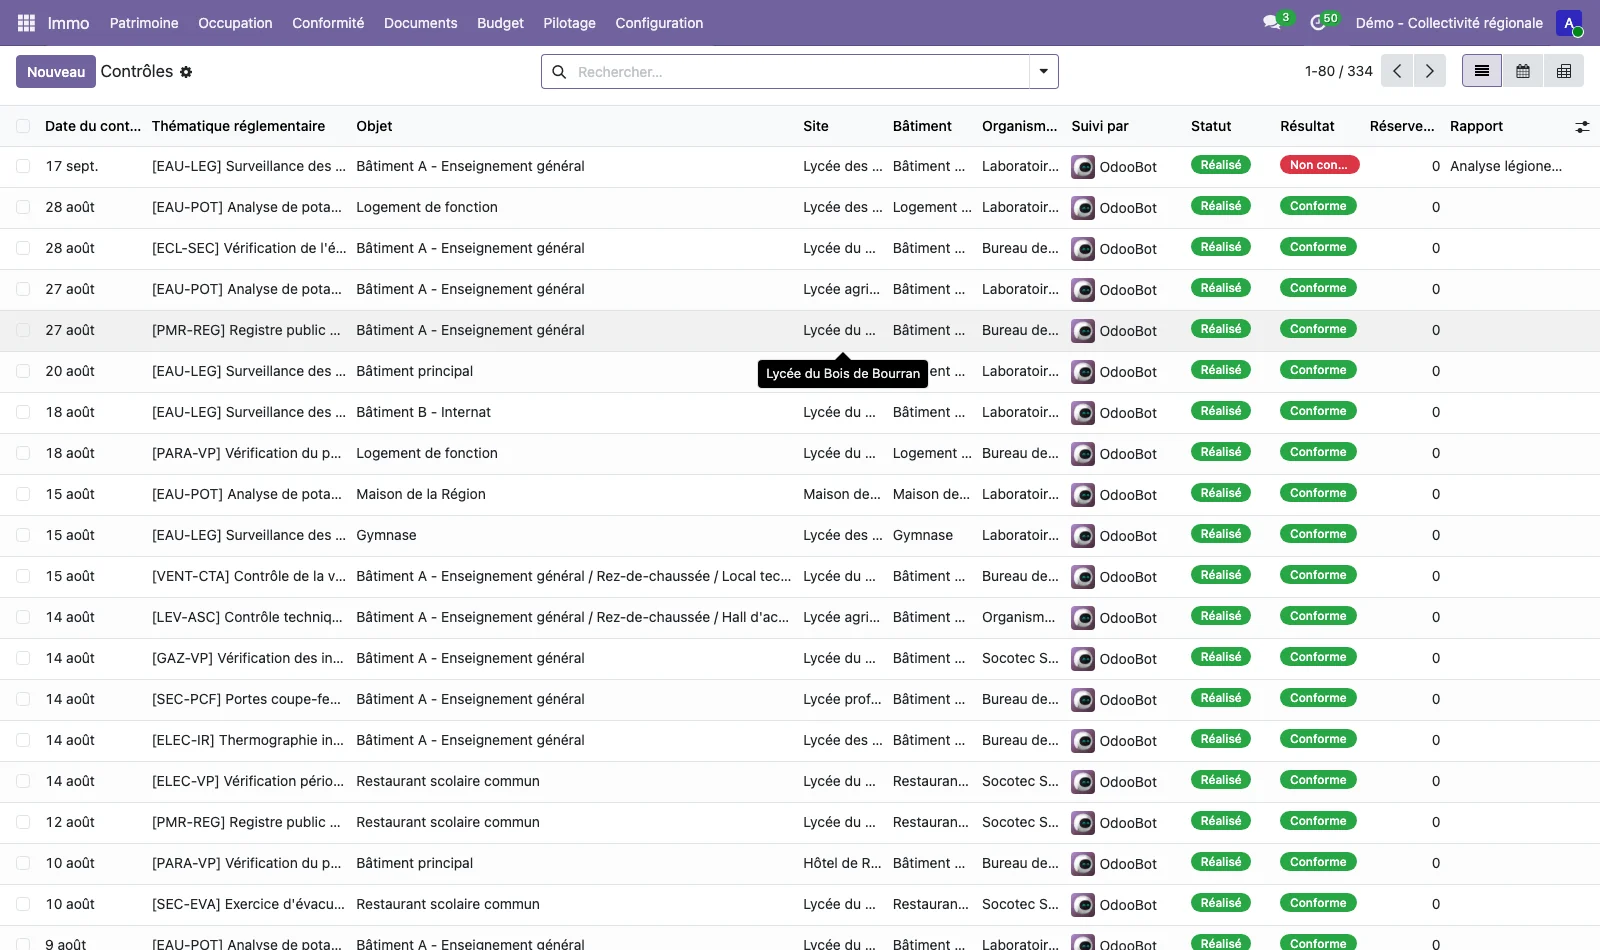
Task: Open the activities clock icon with badge 50
Action: coord(1318,22)
